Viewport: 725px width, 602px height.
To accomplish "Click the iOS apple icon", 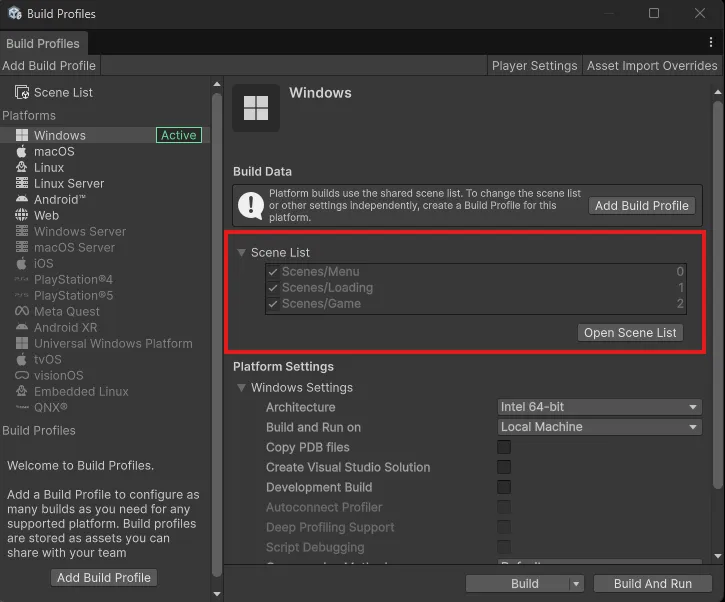I will click(x=22, y=263).
